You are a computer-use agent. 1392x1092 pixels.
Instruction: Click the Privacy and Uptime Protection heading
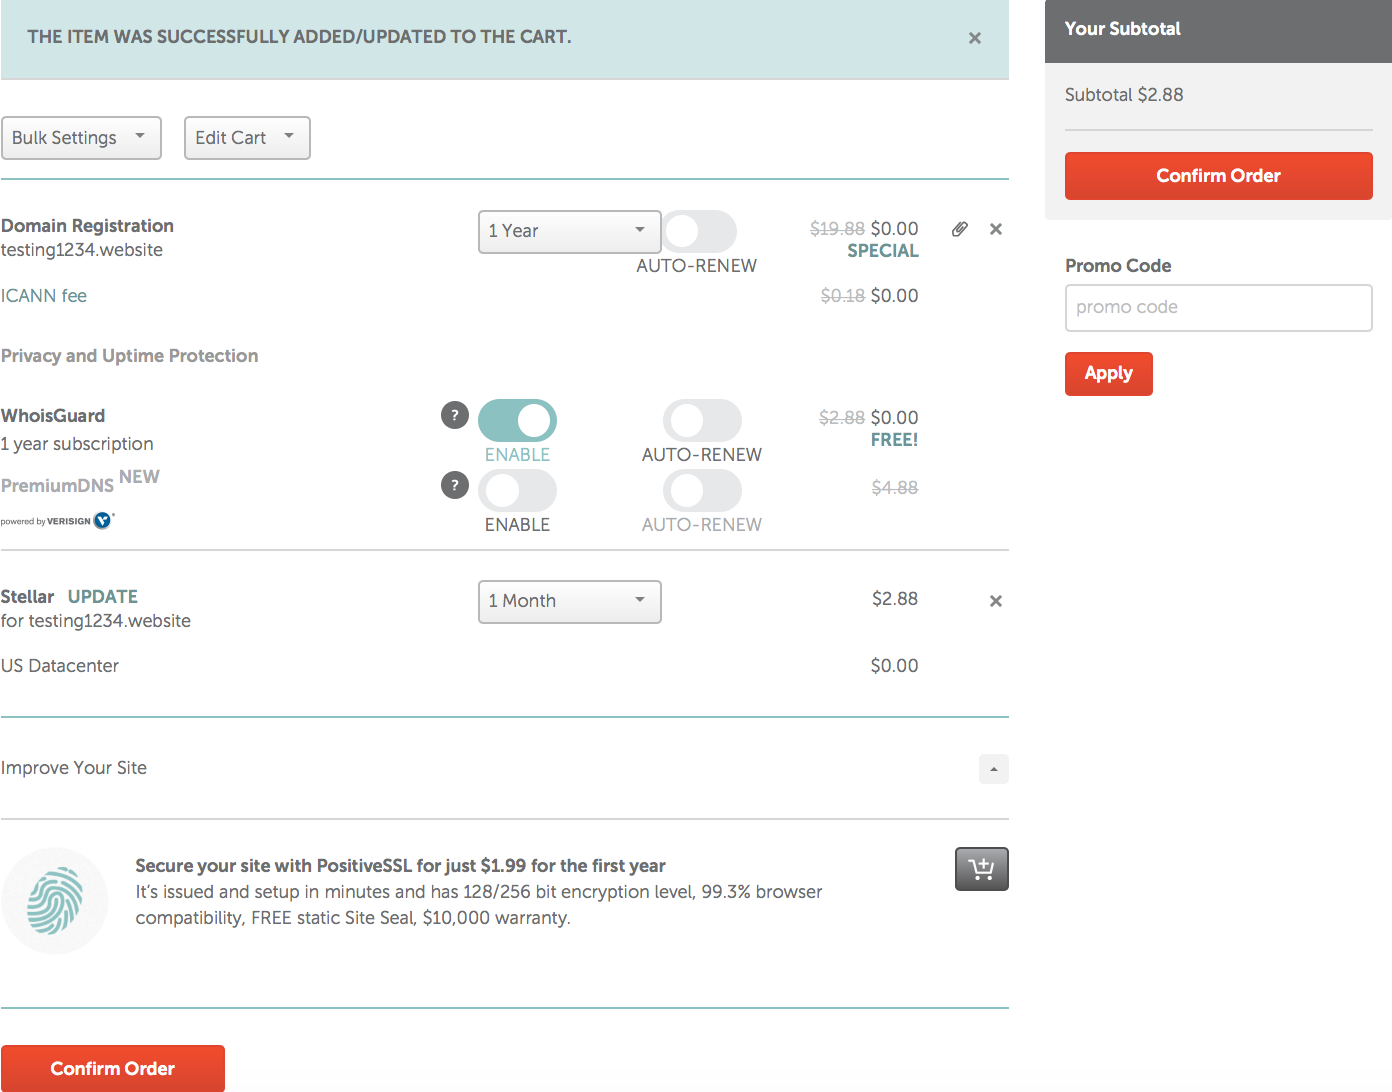(x=130, y=356)
